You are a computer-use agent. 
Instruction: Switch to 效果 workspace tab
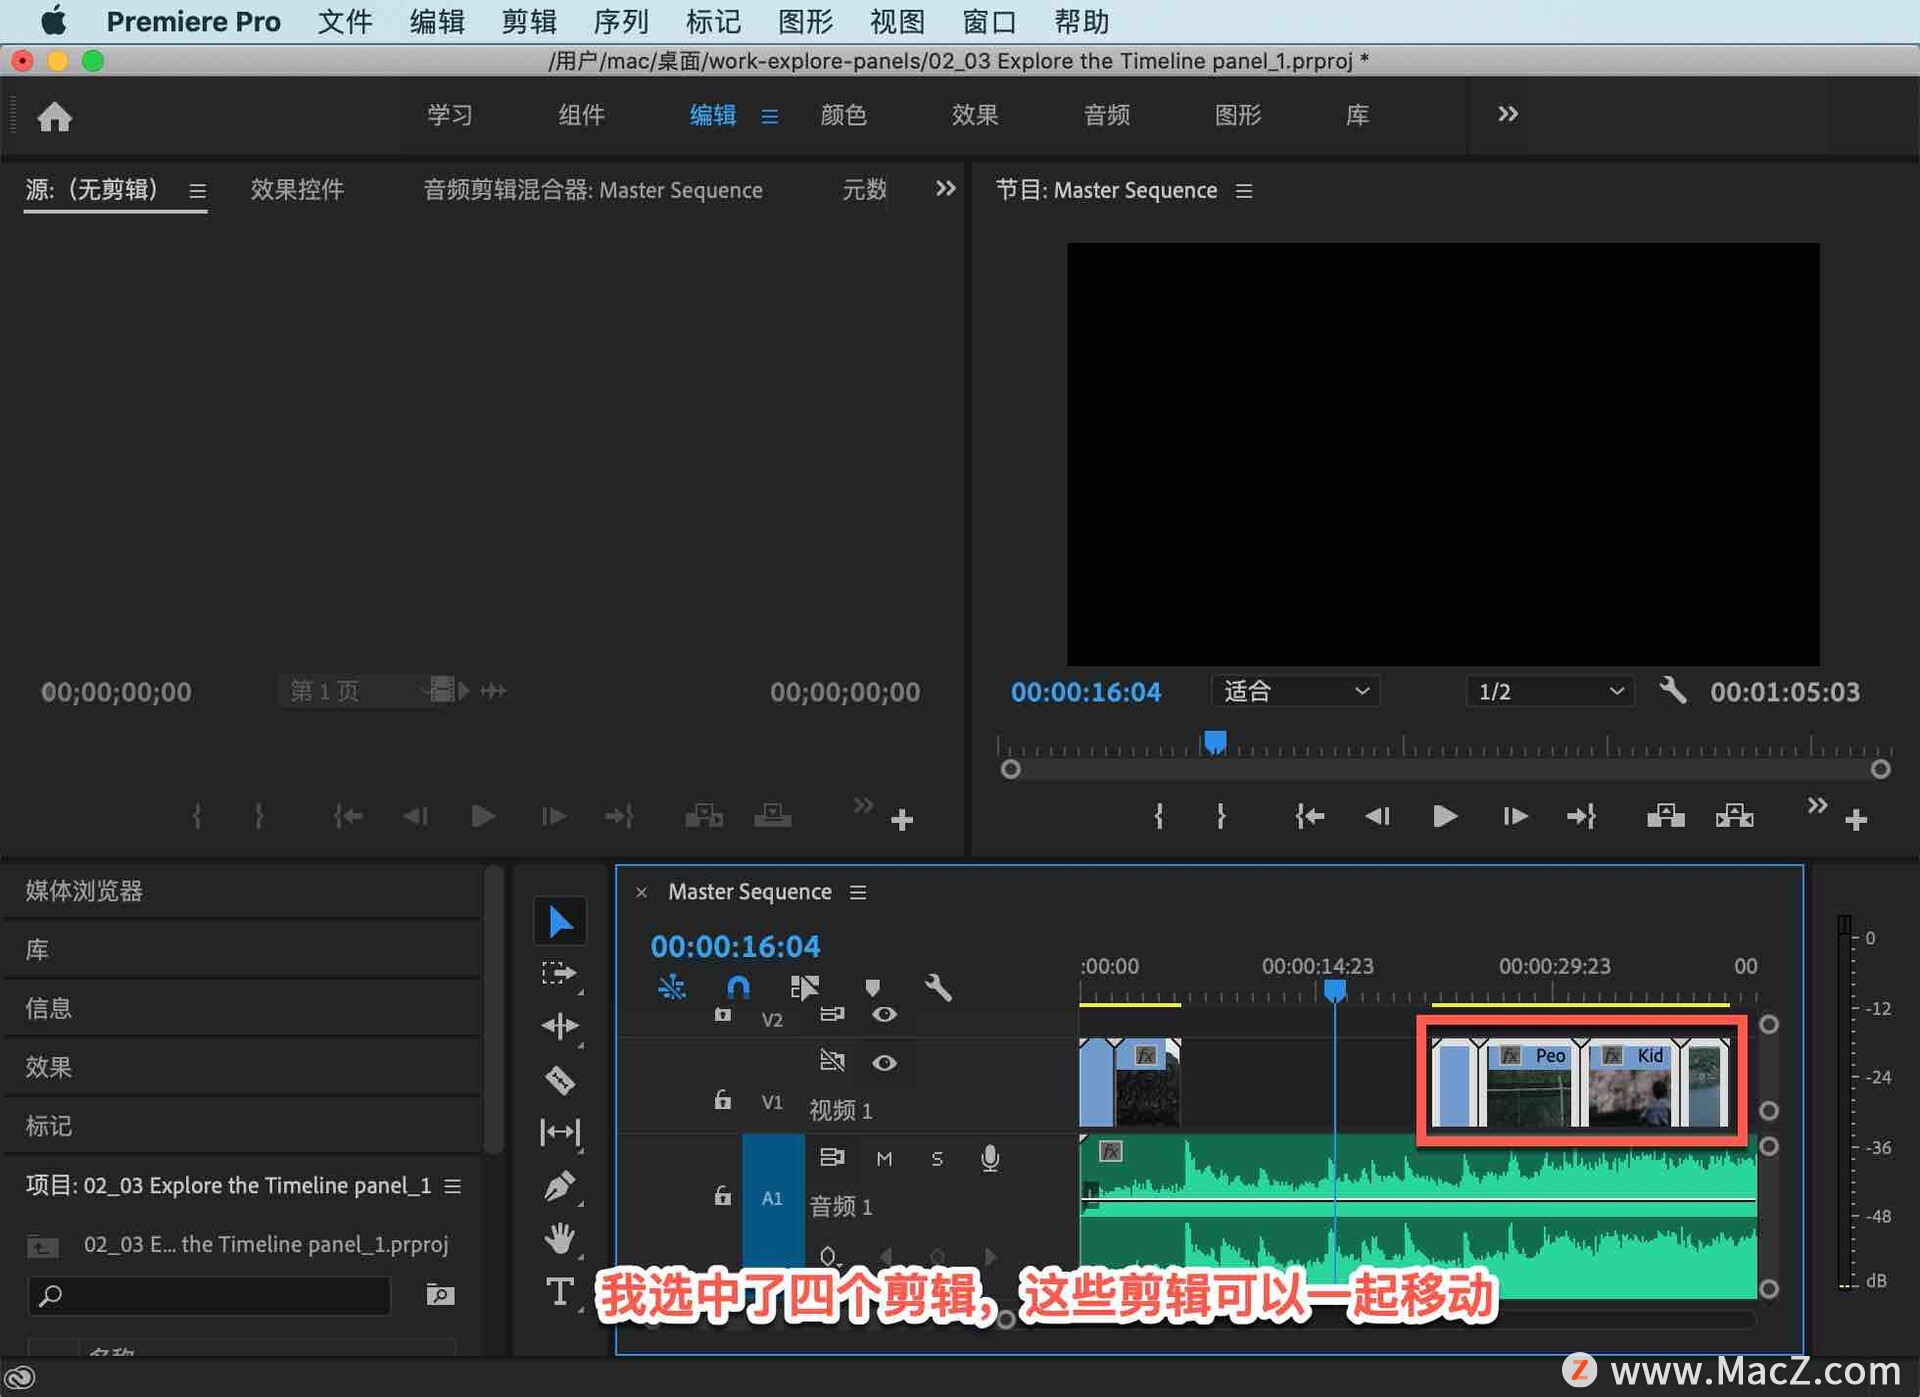pyautogui.click(x=974, y=115)
